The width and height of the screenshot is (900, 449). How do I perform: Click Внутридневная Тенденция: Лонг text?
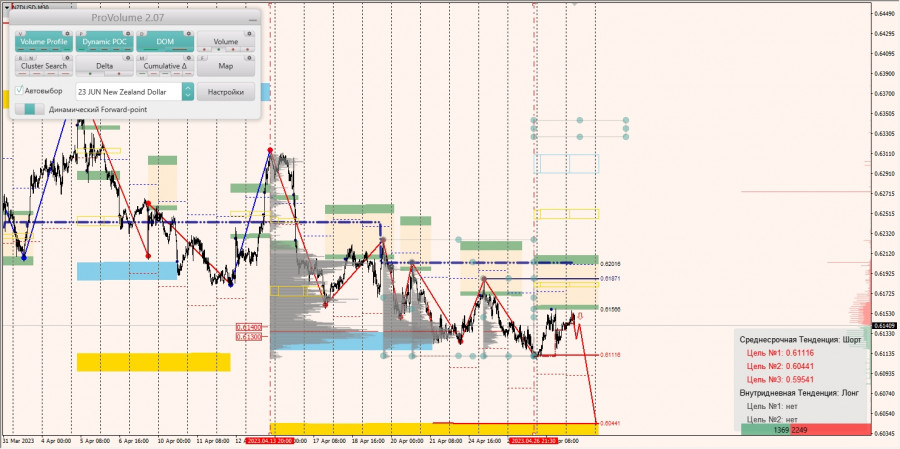[x=799, y=393]
